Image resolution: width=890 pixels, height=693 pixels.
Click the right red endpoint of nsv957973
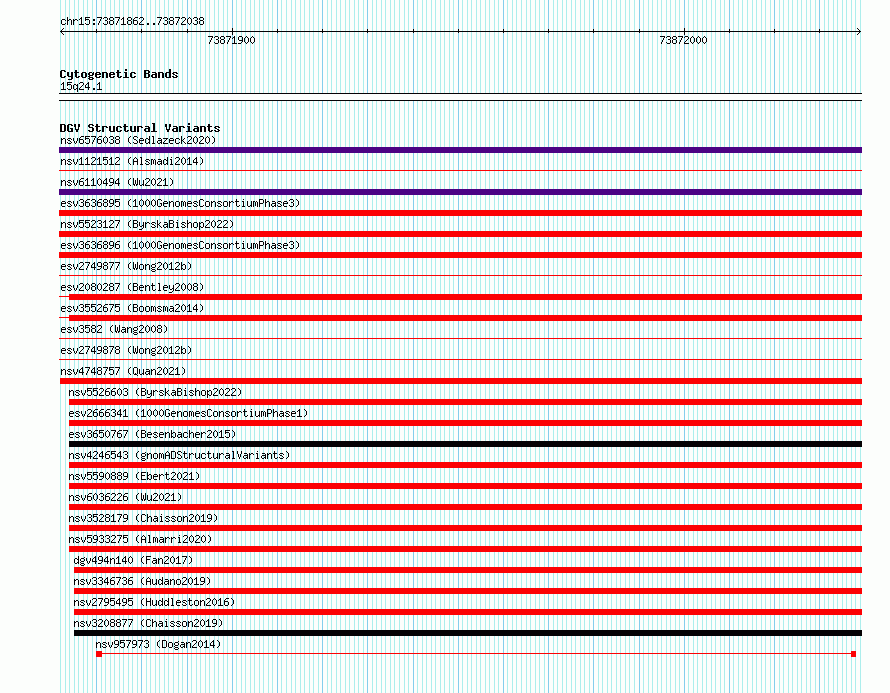pos(853,654)
